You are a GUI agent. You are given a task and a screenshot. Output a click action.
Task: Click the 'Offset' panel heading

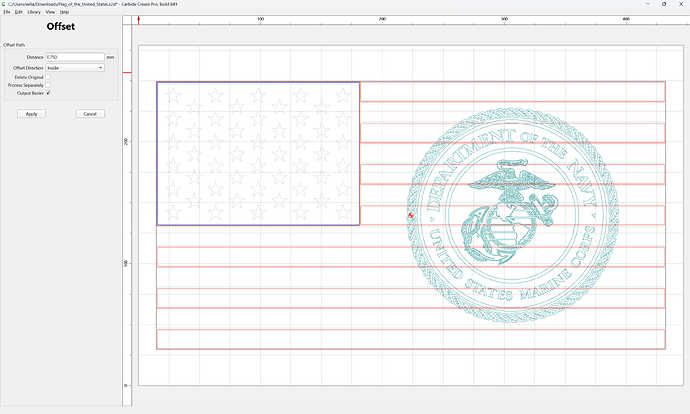[61, 26]
